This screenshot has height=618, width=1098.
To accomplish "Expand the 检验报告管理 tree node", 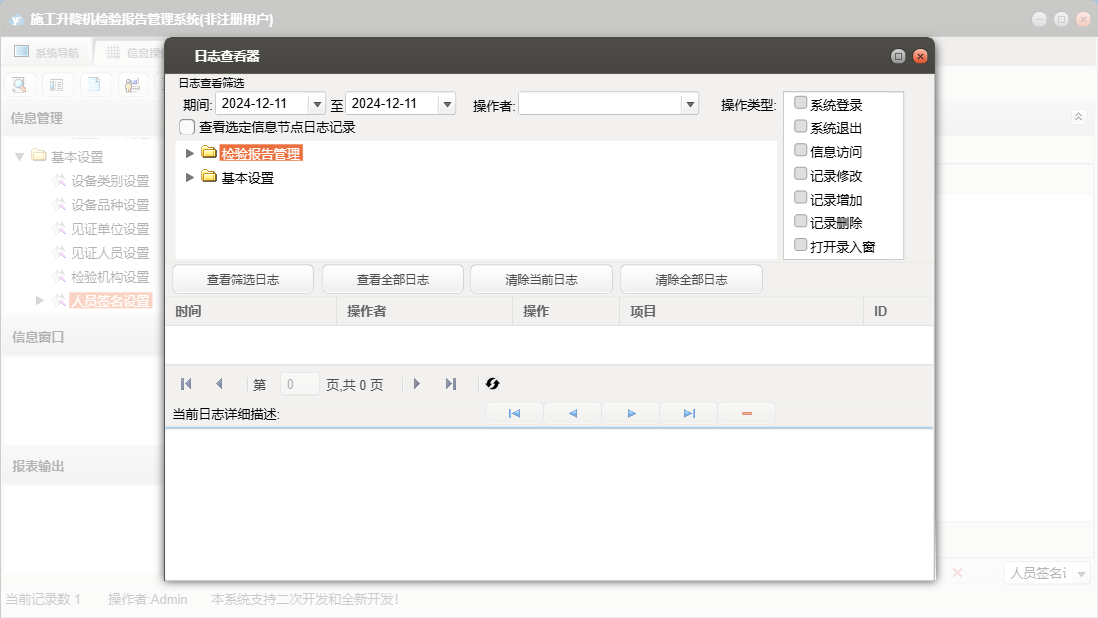I will [x=190, y=153].
